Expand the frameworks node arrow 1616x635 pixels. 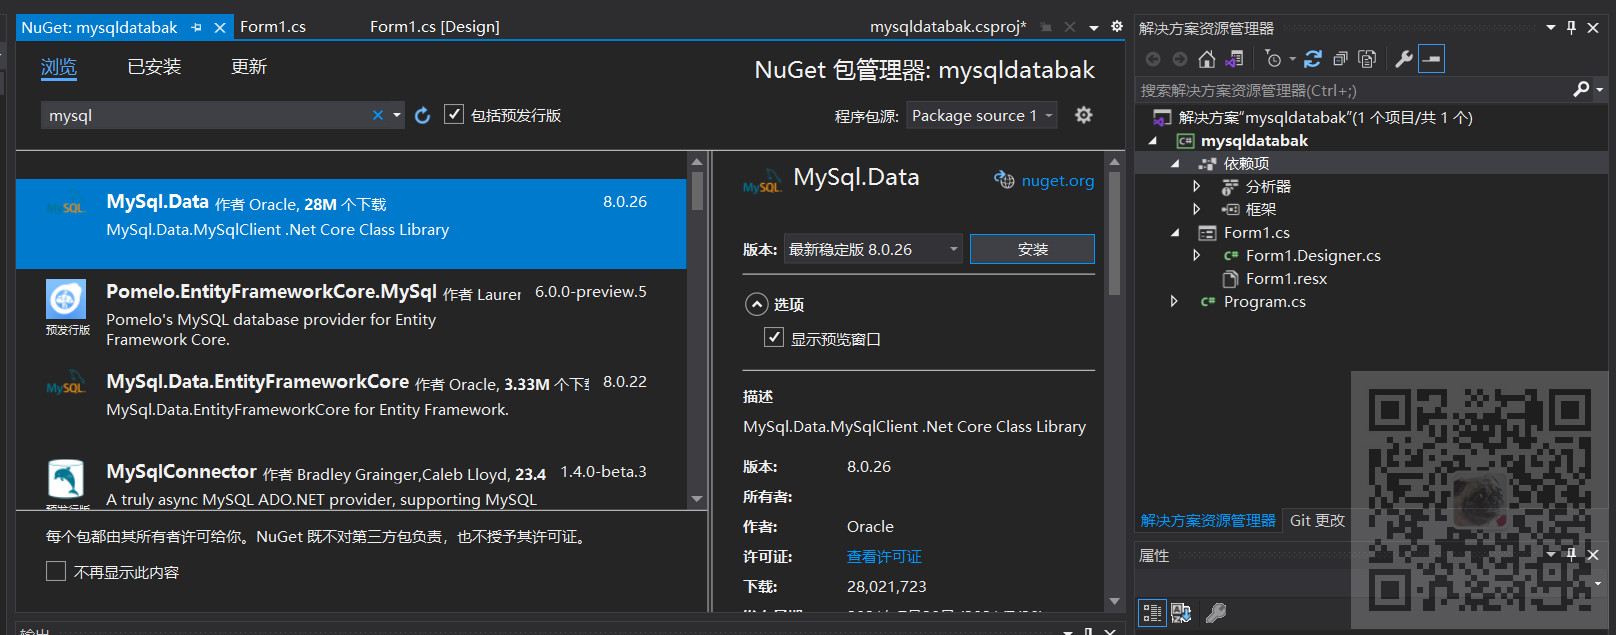(1197, 209)
